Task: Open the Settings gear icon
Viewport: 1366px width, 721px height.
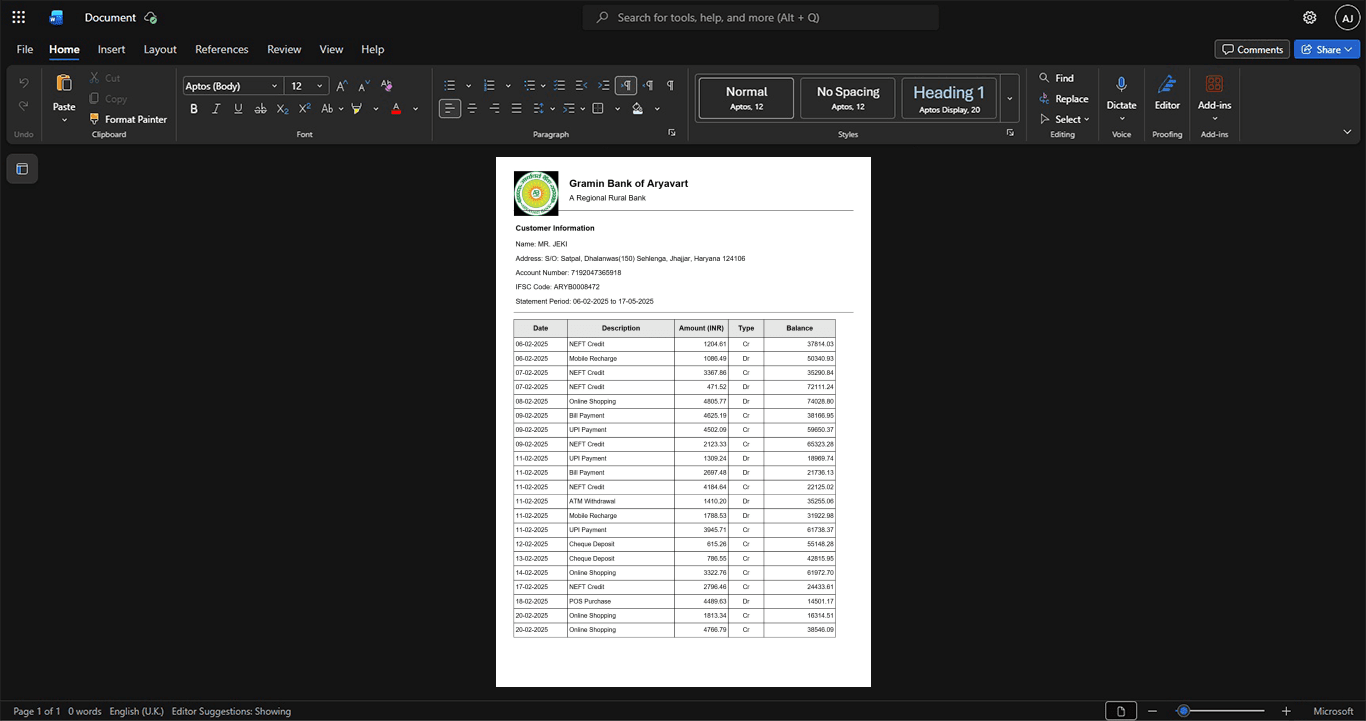Action: pyautogui.click(x=1310, y=17)
